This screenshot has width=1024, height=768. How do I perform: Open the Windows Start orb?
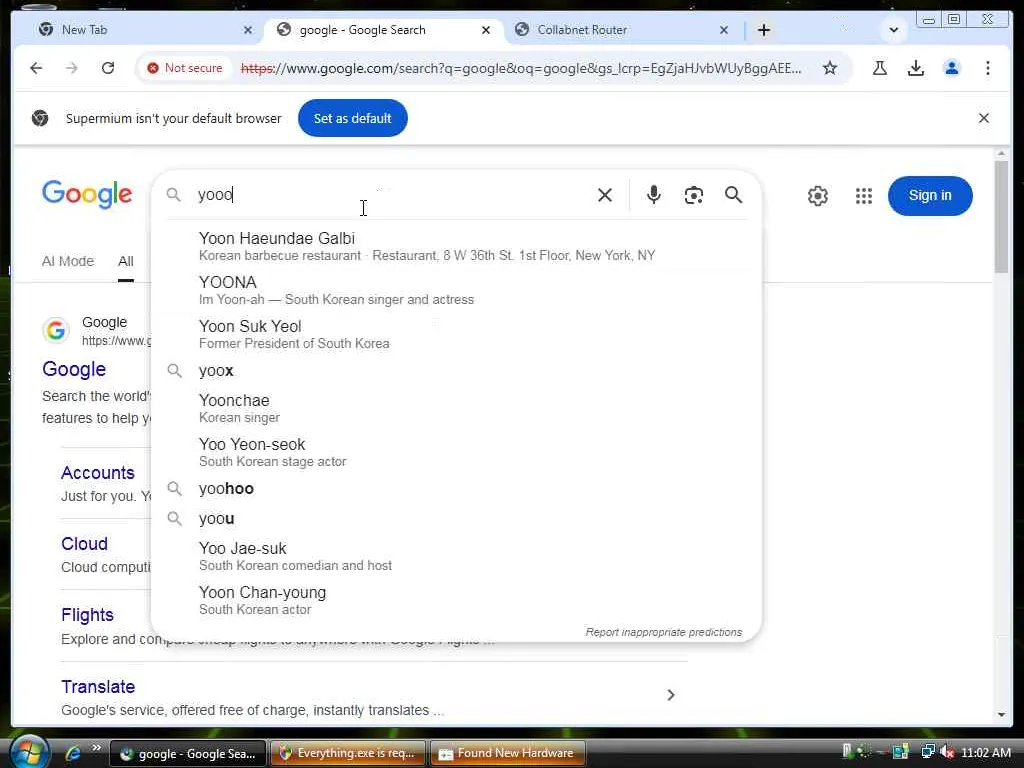point(29,753)
